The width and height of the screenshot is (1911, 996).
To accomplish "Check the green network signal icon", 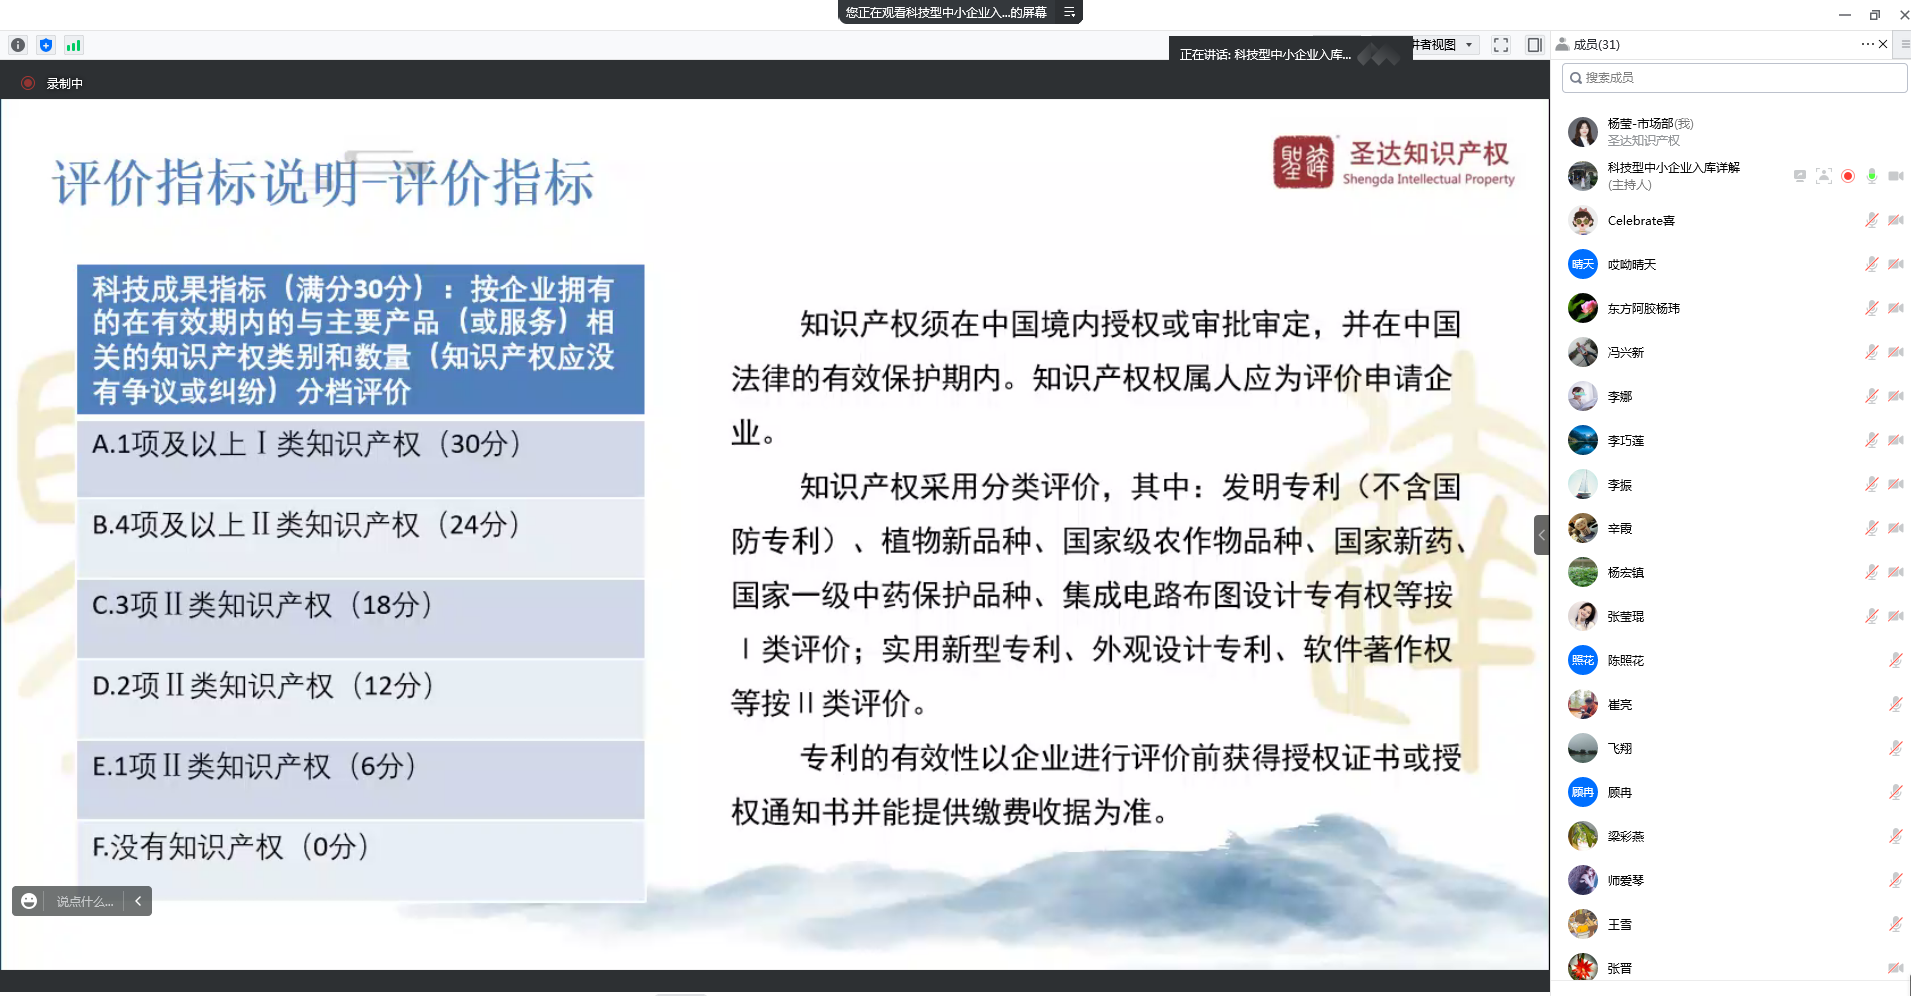I will tap(73, 45).
